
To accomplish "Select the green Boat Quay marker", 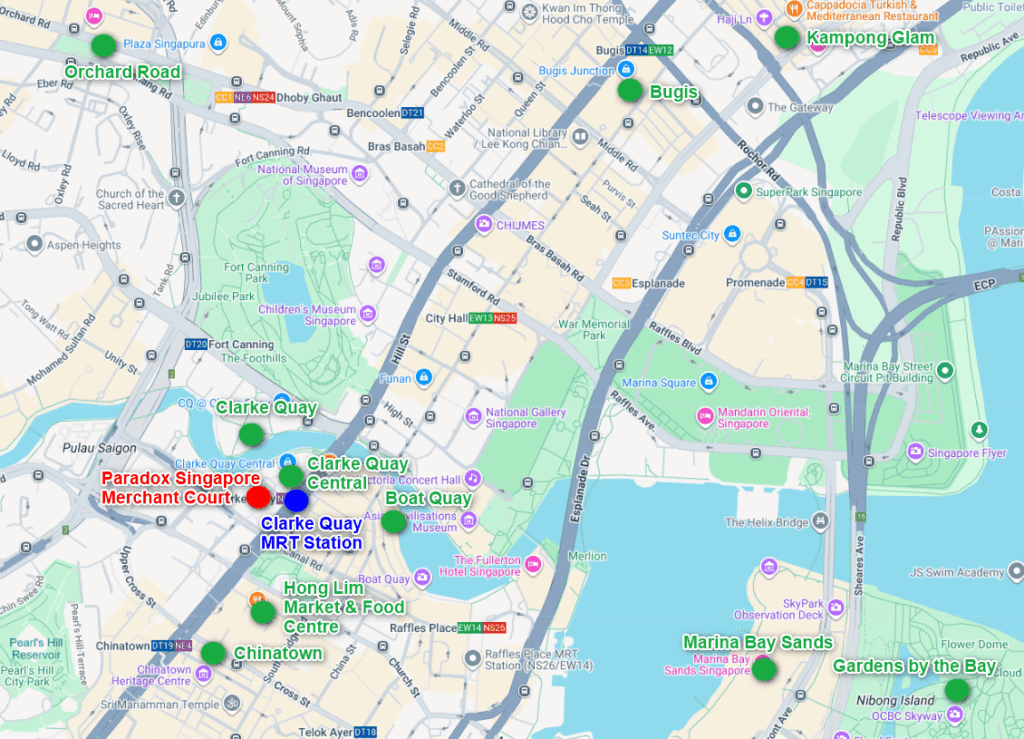I will pos(394,521).
